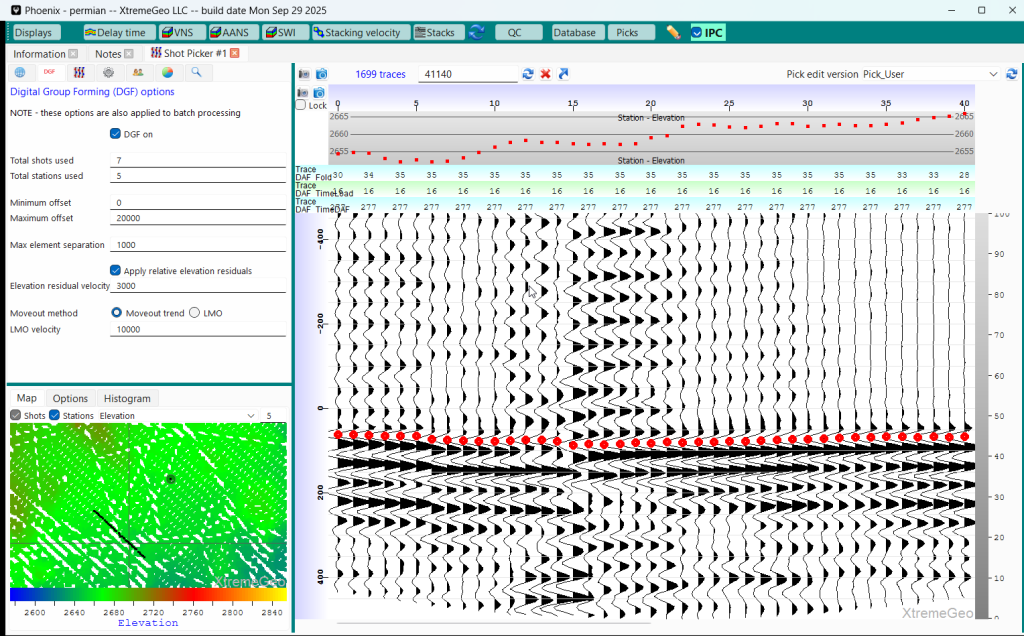Enable the Lock checkbox

click(302, 105)
